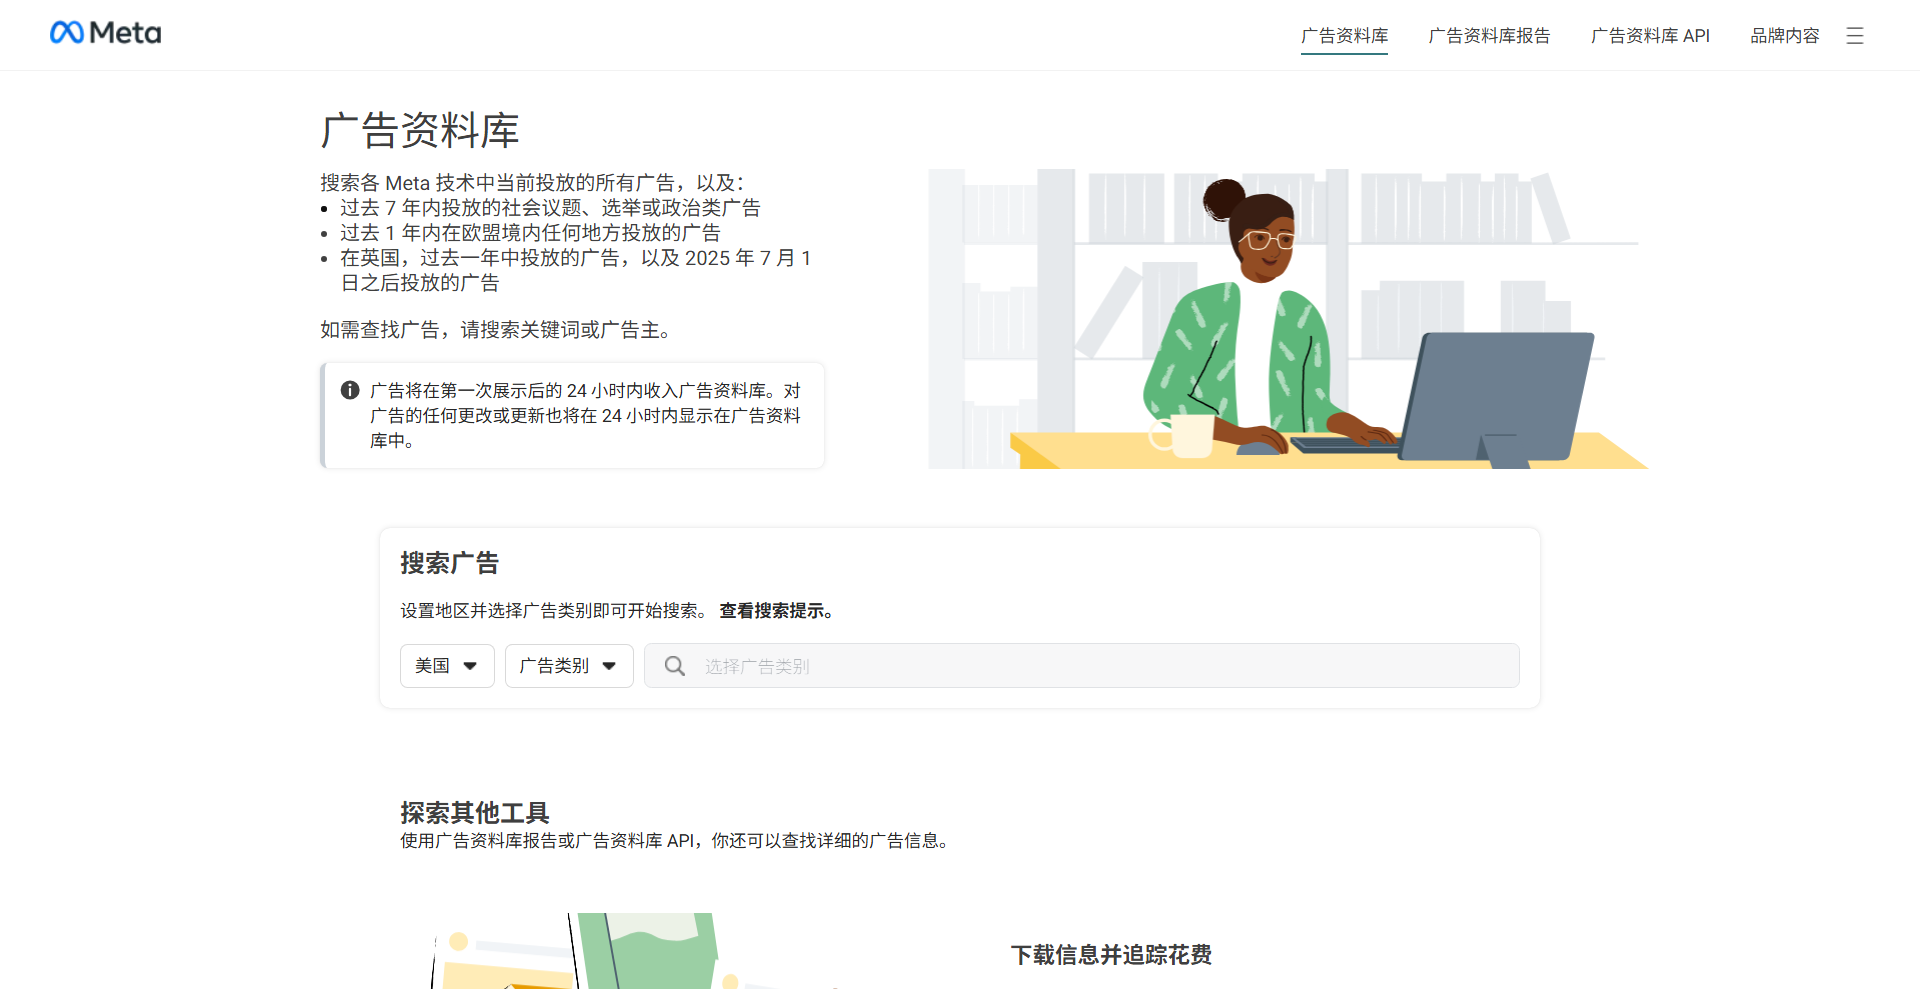Open the hamburger menu icon
This screenshot has width=1920, height=989.
coord(1855,36)
